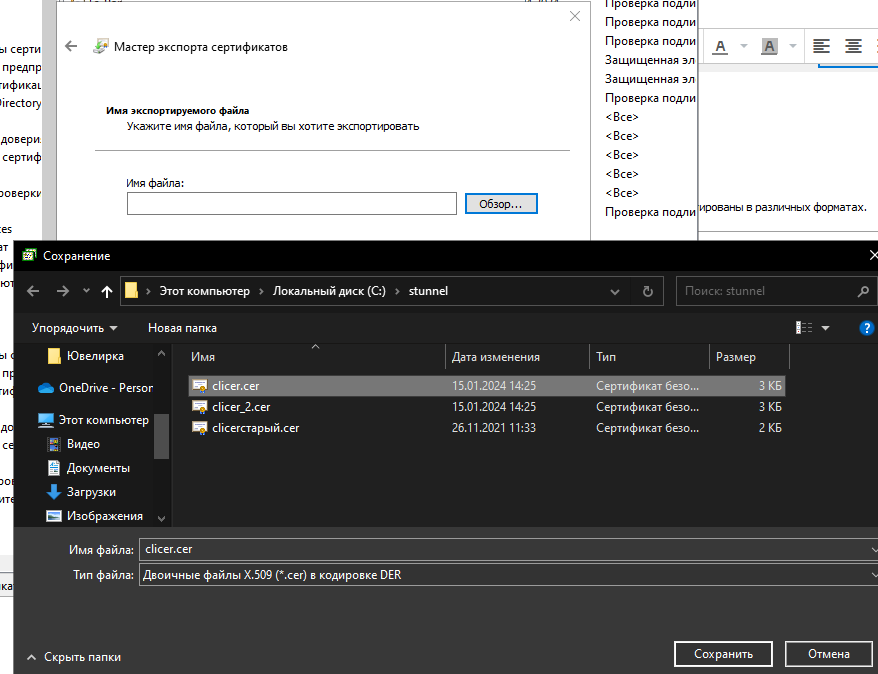Viewport: 878px width, 674px height.
Task: Click clicerстарый.cer certificate icon
Action: (199, 428)
